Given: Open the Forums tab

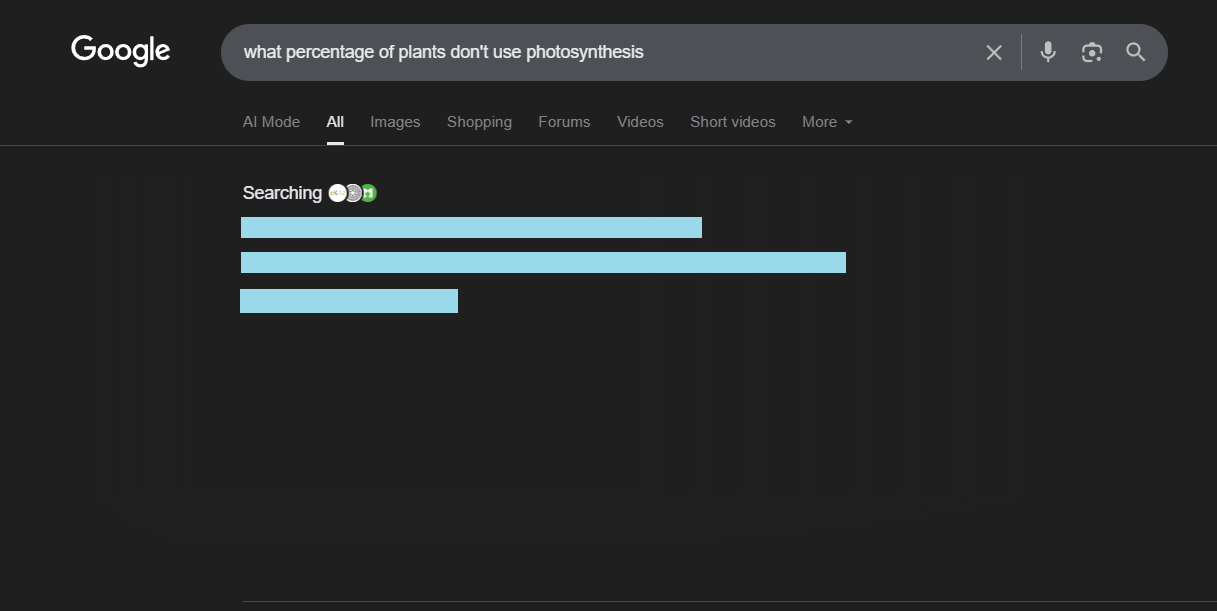Looking at the screenshot, I should 564,122.
